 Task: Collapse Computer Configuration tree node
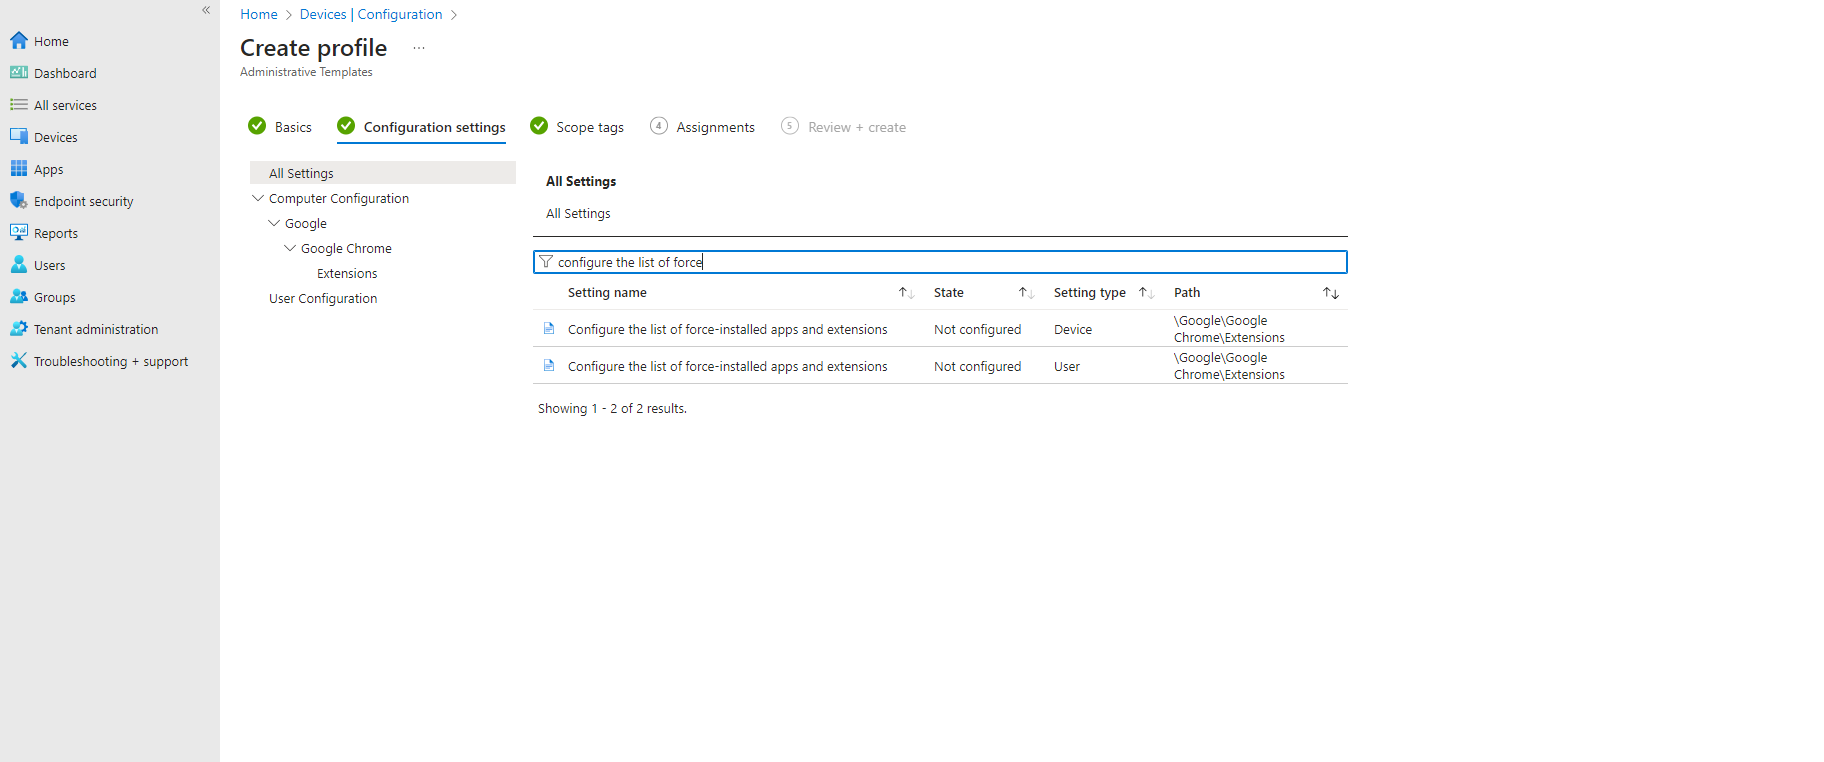coord(258,198)
